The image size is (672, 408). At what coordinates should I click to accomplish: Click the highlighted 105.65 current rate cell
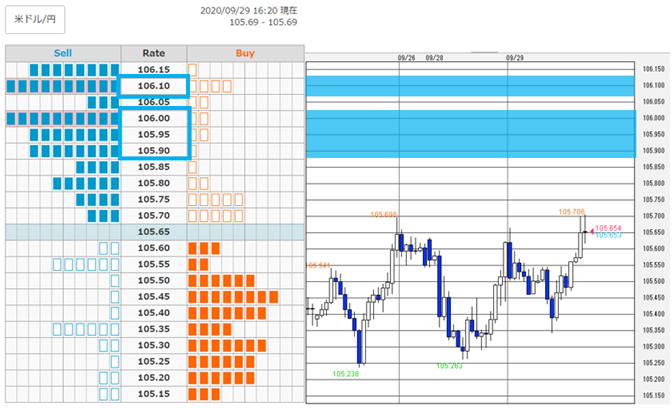click(154, 232)
